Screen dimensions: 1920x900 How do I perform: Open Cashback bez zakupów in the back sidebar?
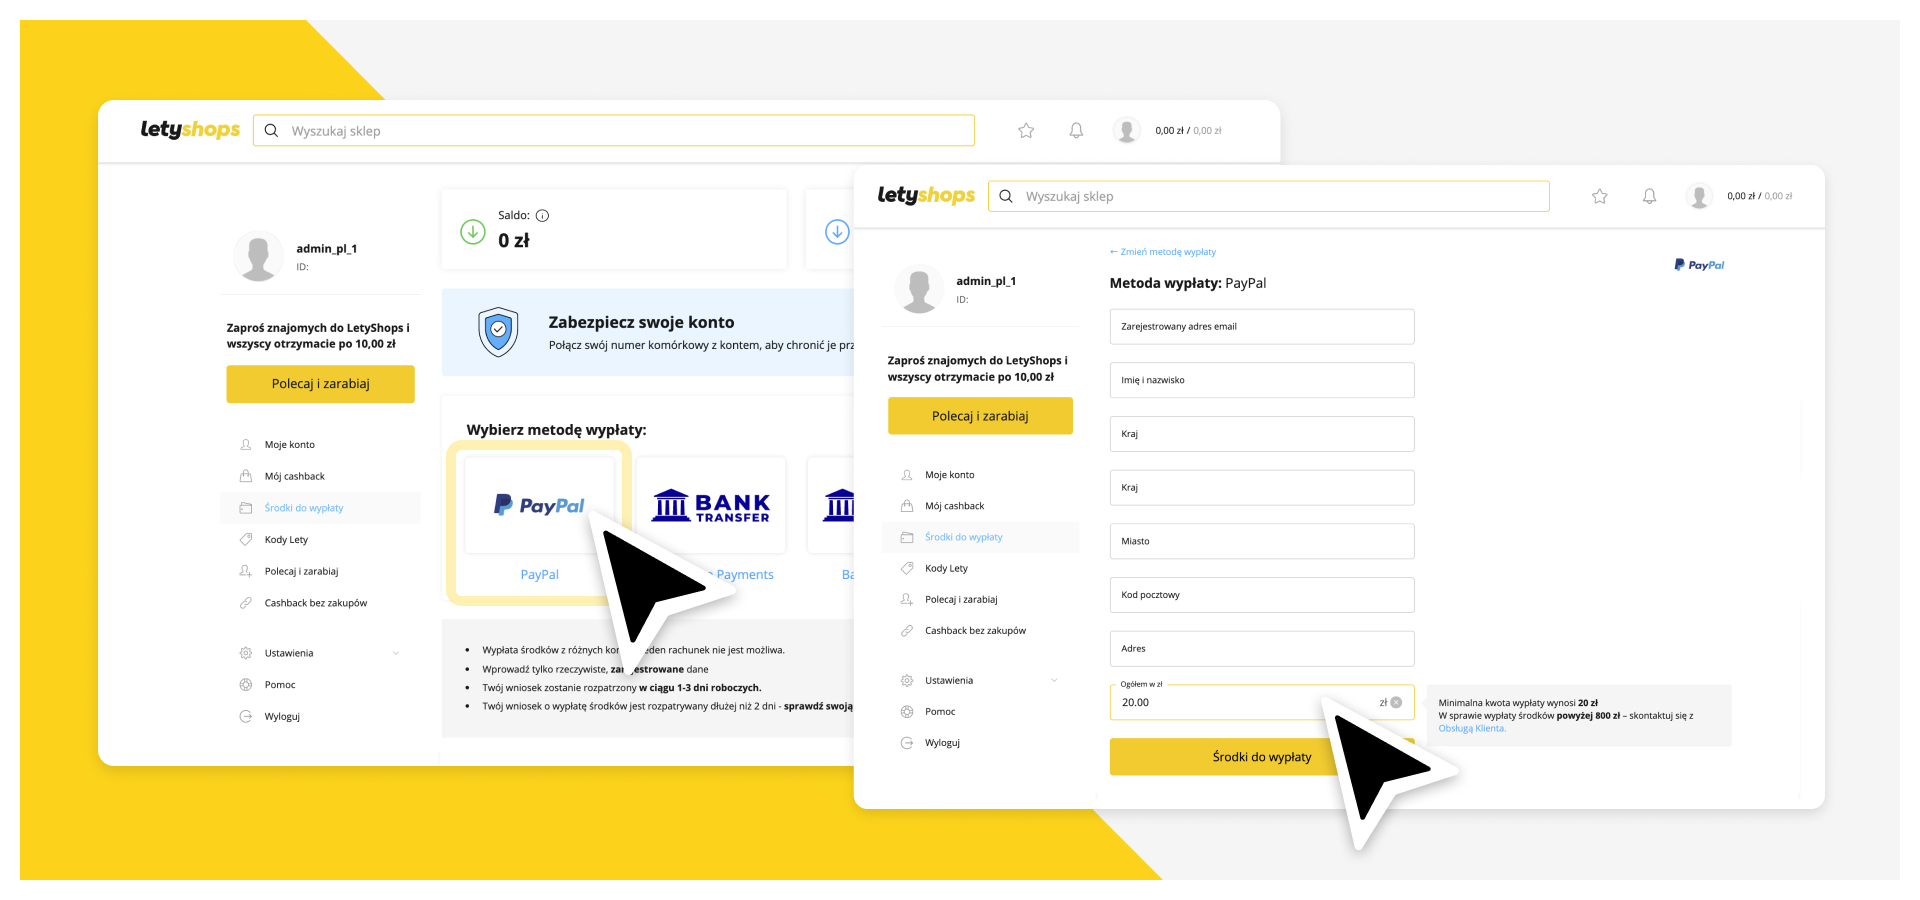315,603
